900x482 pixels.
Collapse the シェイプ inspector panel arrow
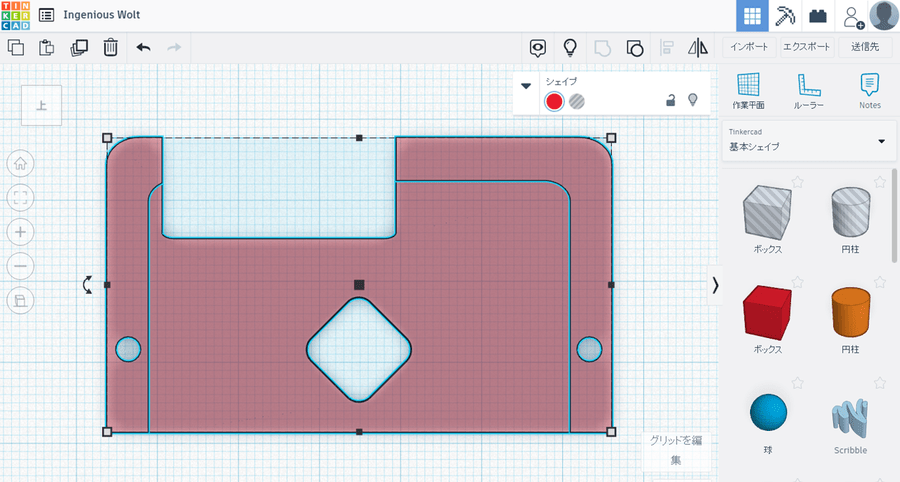pos(526,86)
